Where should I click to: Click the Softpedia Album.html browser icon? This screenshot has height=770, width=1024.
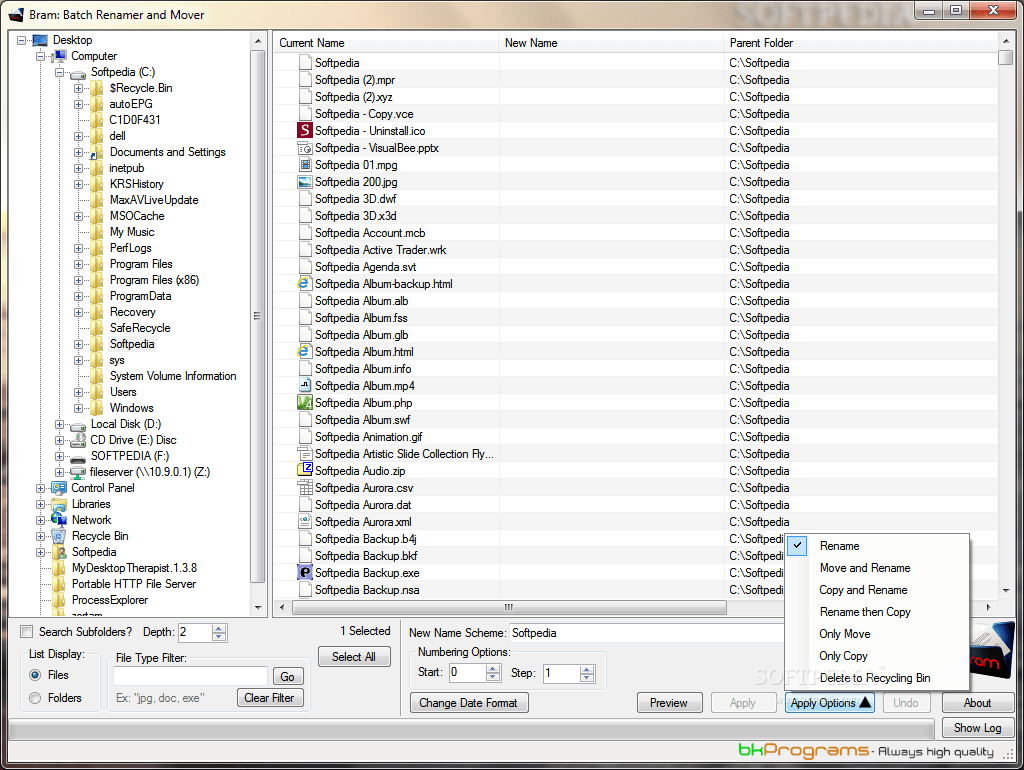click(x=304, y=351)
